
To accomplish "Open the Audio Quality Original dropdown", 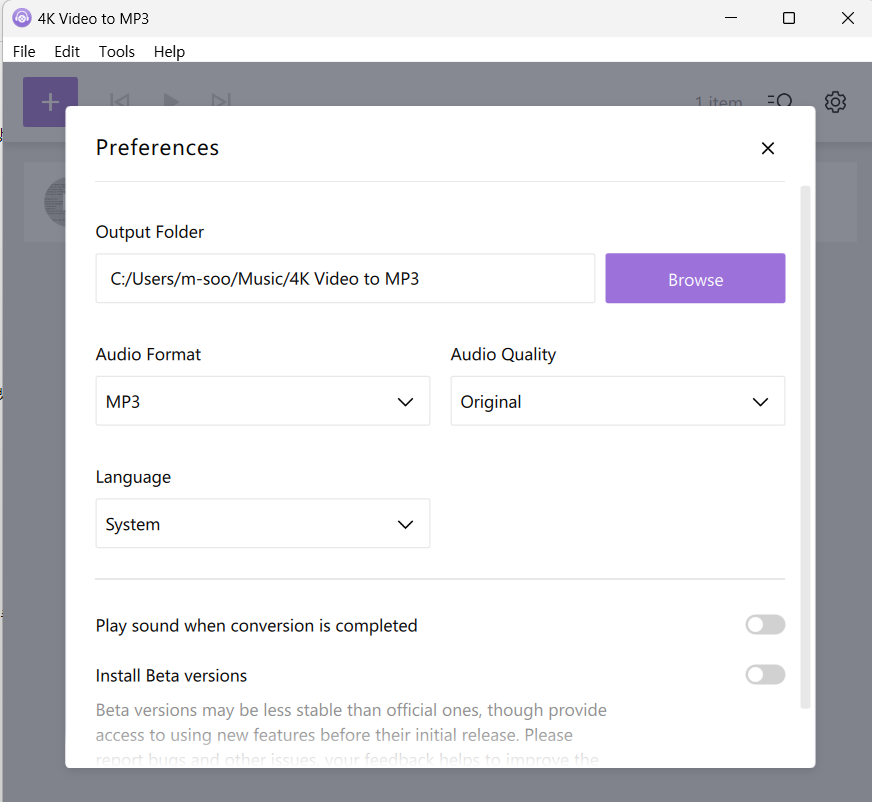I will [617, 401].
